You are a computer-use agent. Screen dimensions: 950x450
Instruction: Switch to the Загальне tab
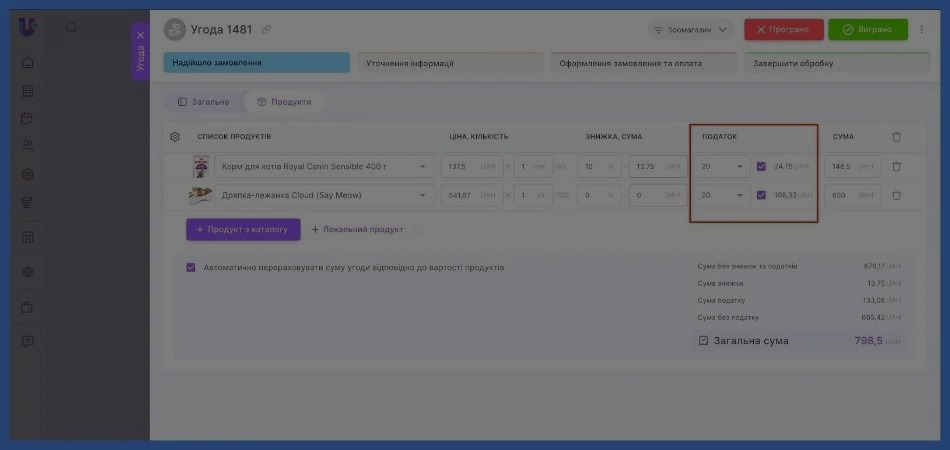click(x=204, y=102)
